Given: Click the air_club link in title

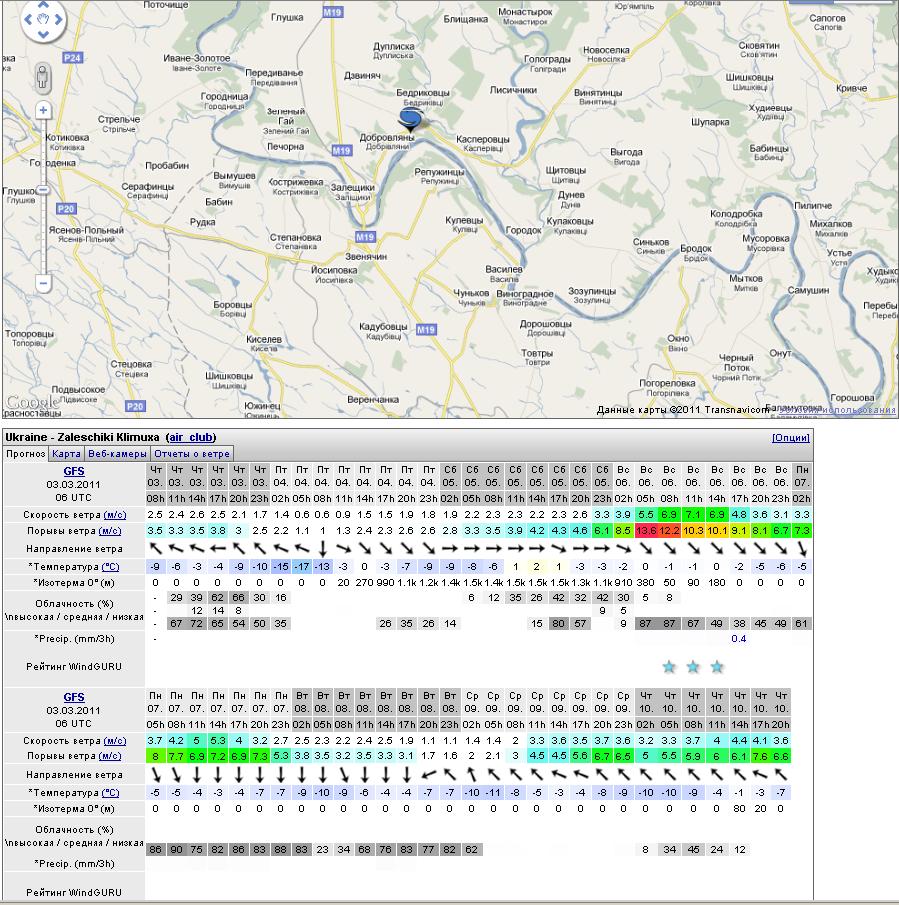Looking at the screenshot, I should tap(190, 437).
